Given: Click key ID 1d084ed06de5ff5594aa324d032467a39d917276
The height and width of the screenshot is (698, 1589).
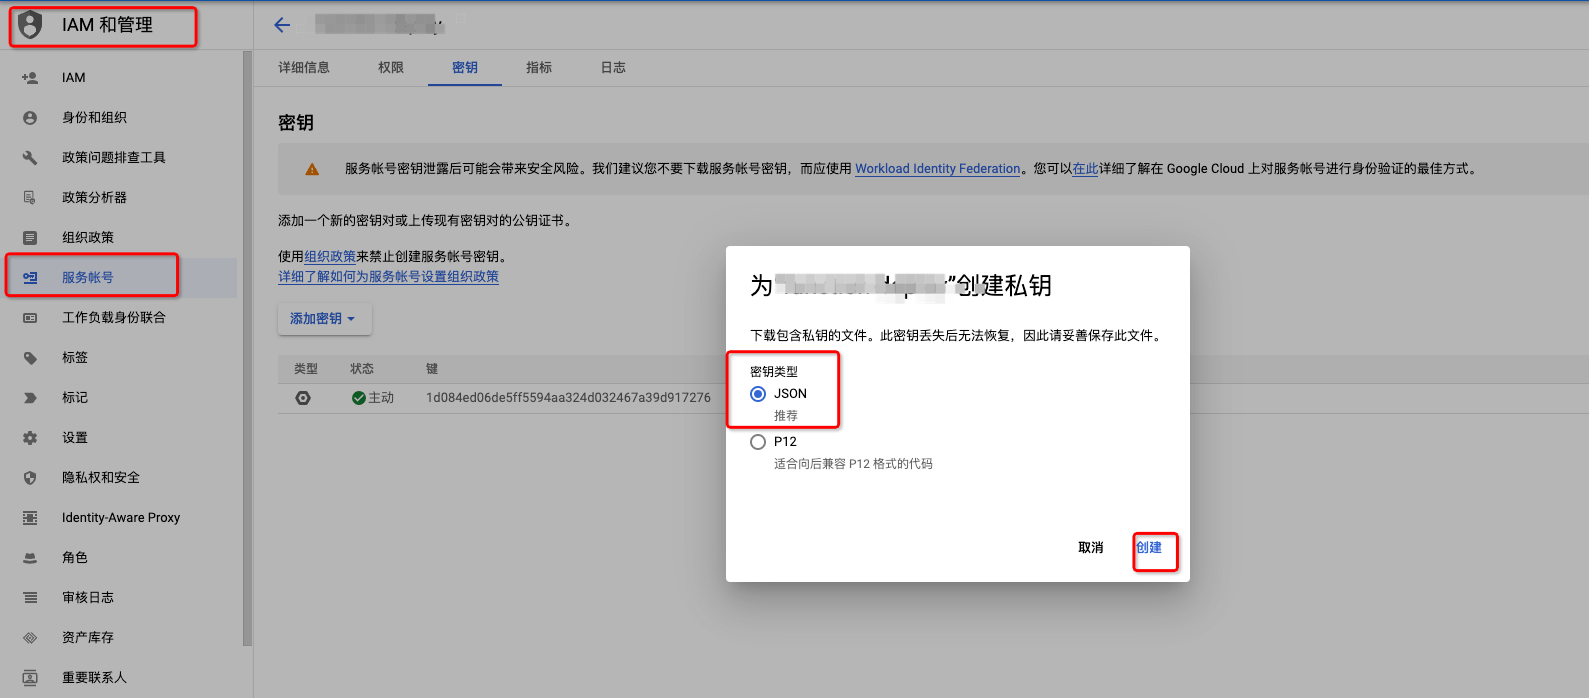Looking at the screenshot, I should (x=568, y=398).
